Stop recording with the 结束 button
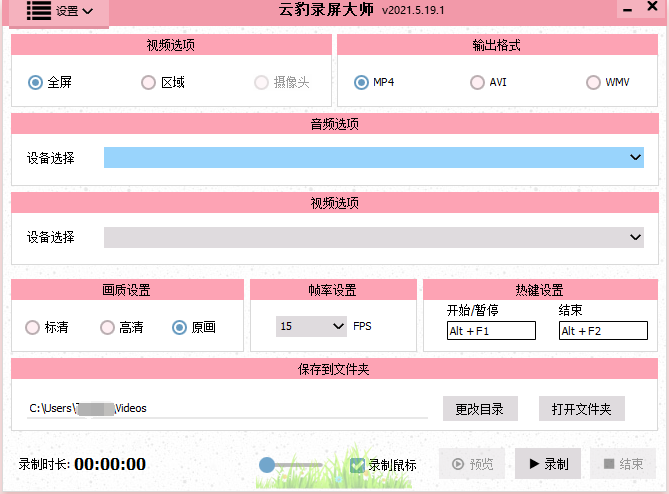Image resolution: width=669 pixels, height=494 pixels. (x=623, y=464)
